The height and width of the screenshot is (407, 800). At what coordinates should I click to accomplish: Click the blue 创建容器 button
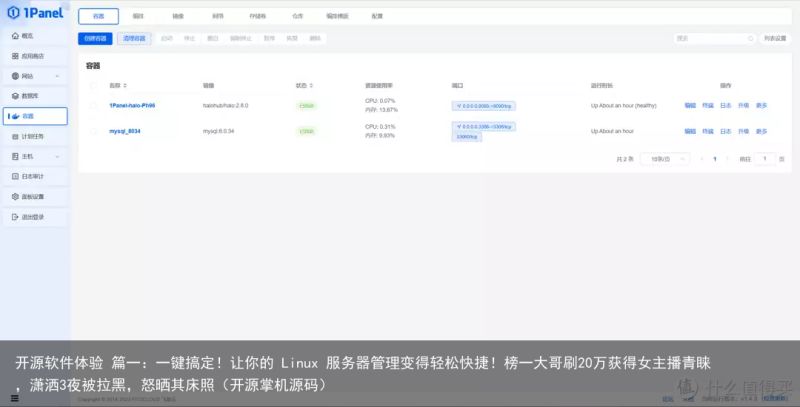(x=95, y=38)
